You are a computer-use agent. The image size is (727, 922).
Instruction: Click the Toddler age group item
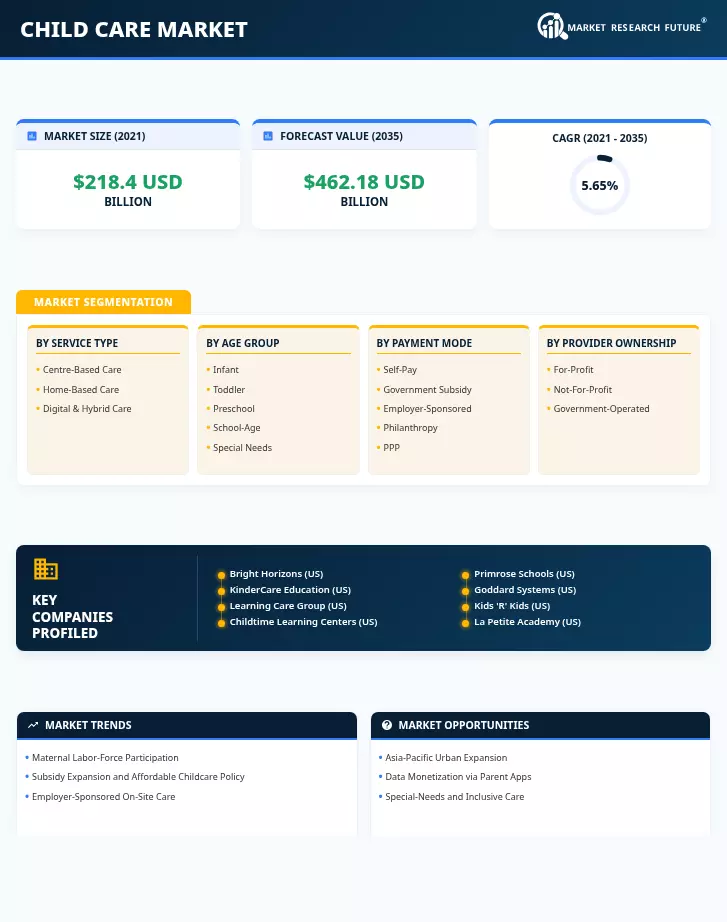point(229,390)
